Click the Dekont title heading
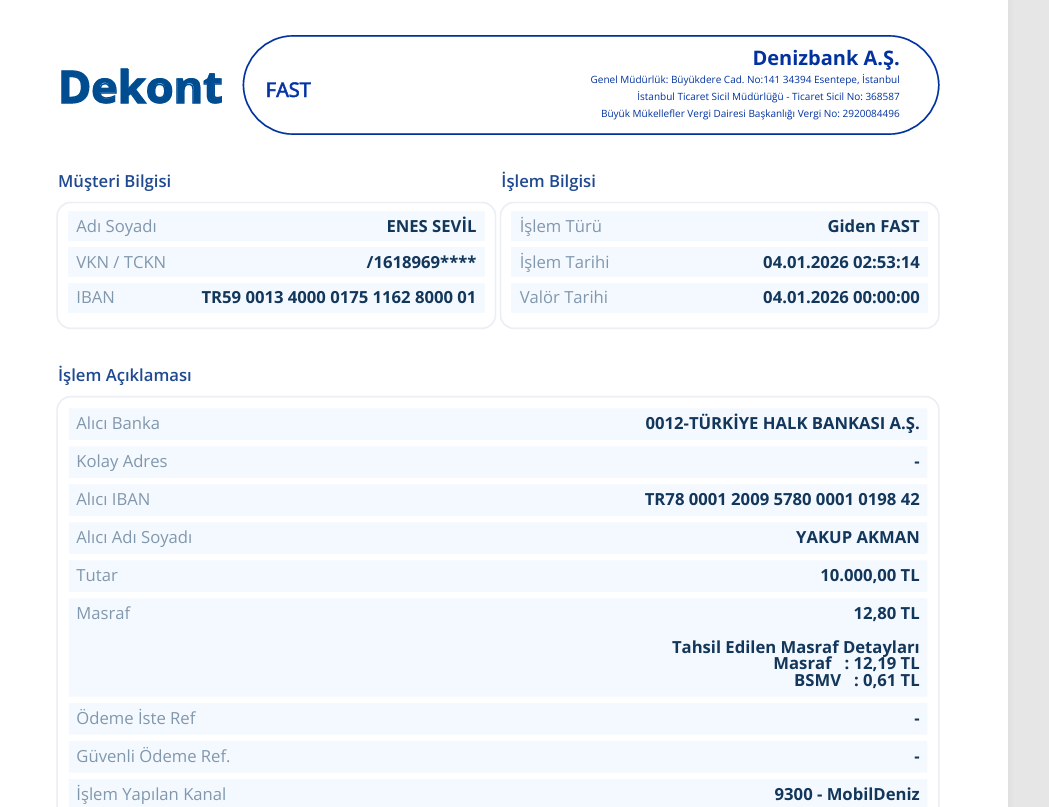This screenshot has height=807, width=1049. tap(140, 88)
